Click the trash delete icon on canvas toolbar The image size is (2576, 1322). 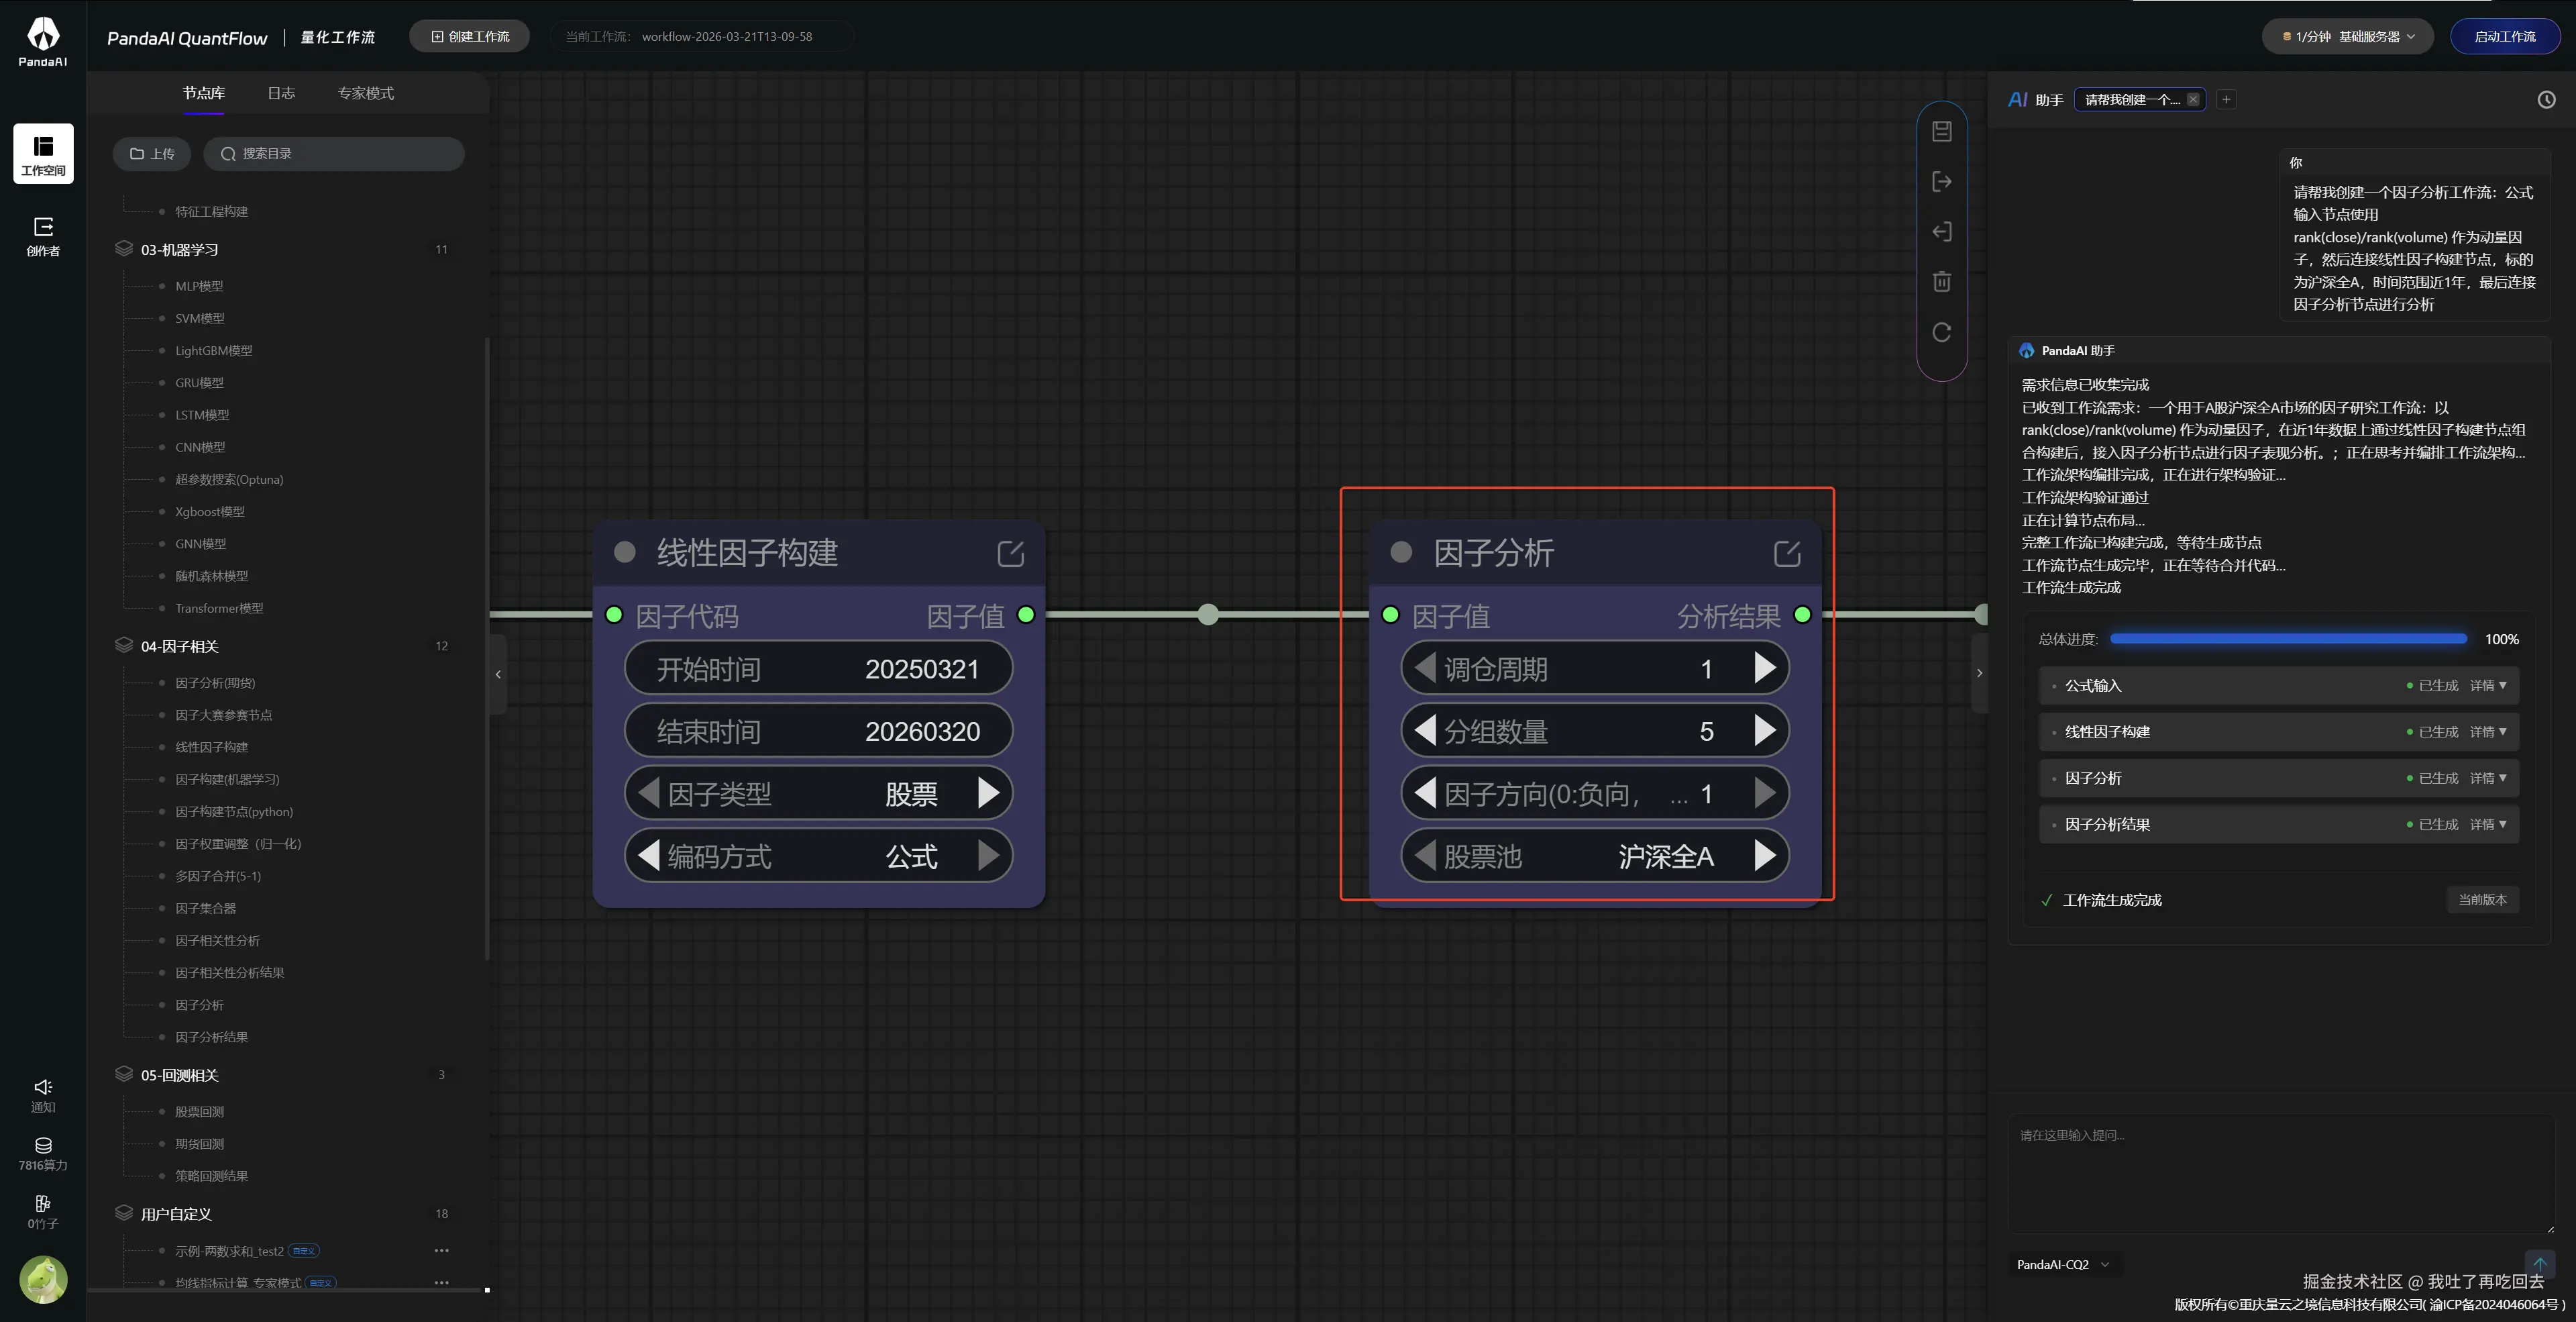click(x=1941, y=282)
